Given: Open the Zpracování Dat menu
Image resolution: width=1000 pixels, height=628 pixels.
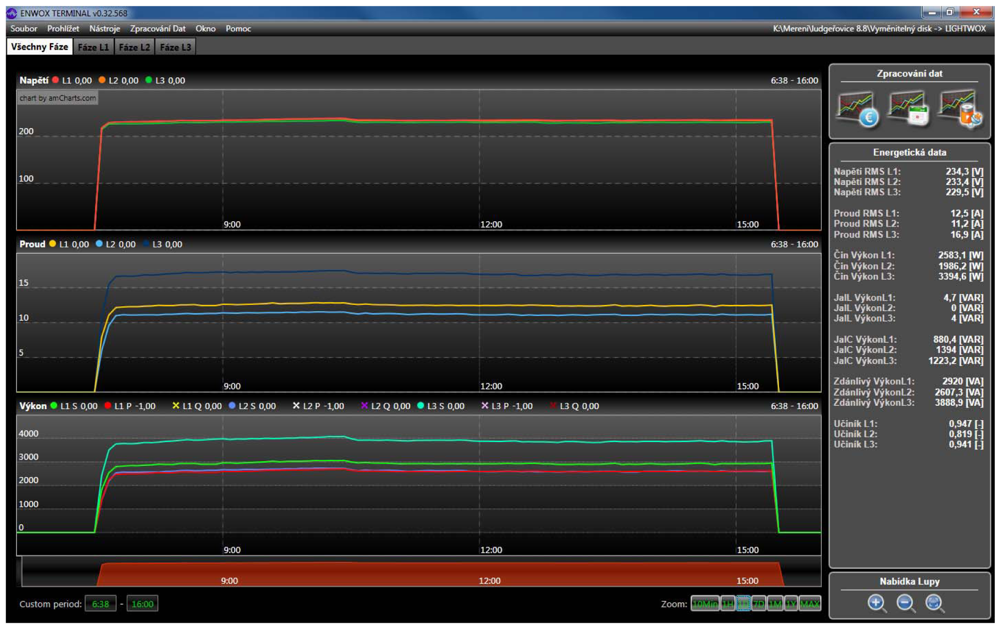Looking at the screenshot, I should pyautogui.click(x=158, y=29).
